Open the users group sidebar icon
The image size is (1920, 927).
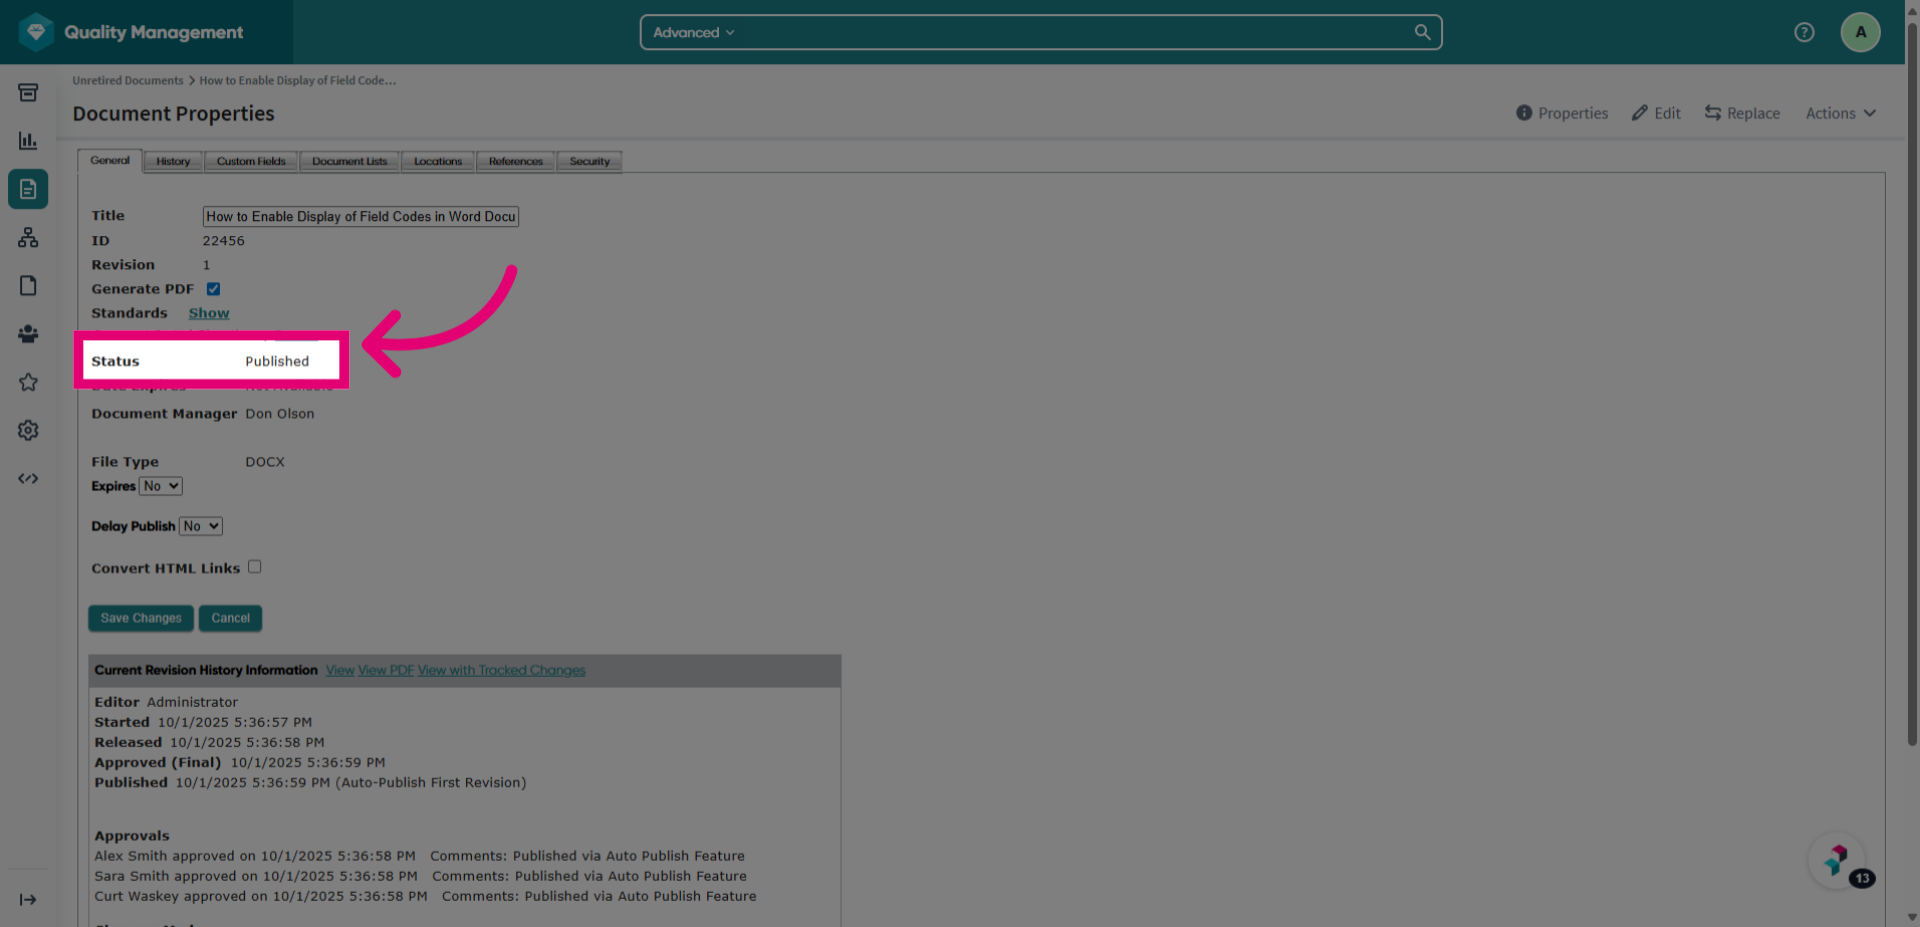tap(28, 334)
